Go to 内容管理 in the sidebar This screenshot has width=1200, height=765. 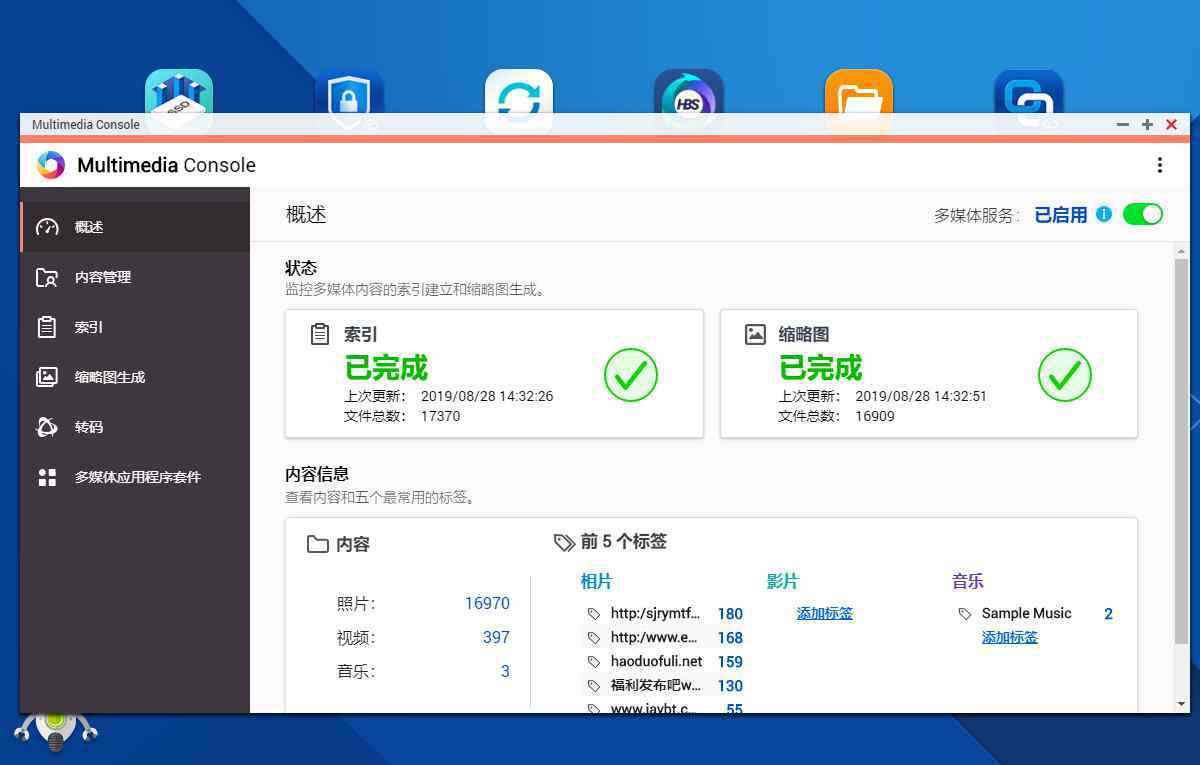coord(135,277)
